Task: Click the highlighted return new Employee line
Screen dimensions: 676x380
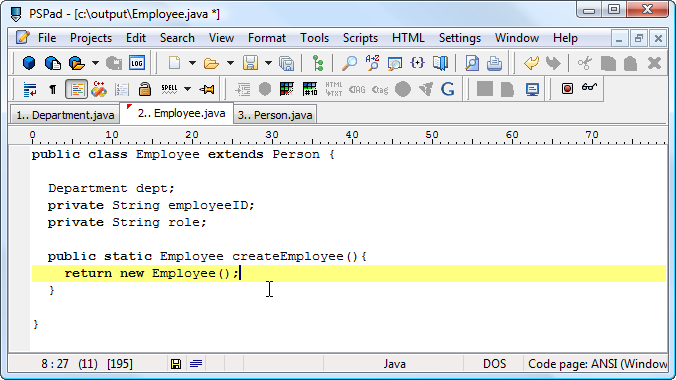Action: (349, 273)
